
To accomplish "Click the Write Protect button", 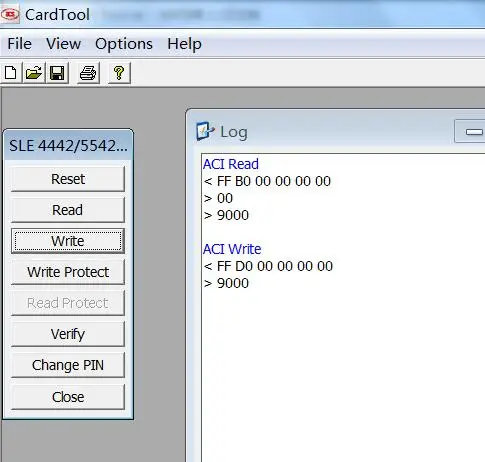I will click(68, 272).
